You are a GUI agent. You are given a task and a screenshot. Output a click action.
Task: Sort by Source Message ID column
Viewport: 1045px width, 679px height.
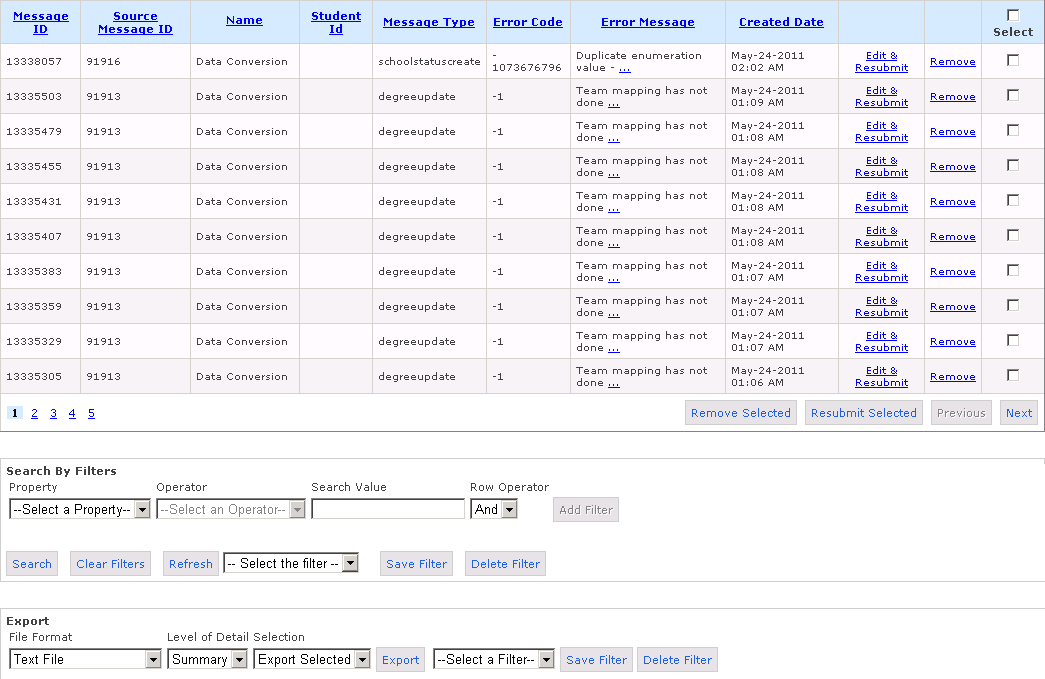(x=135, y=23)
